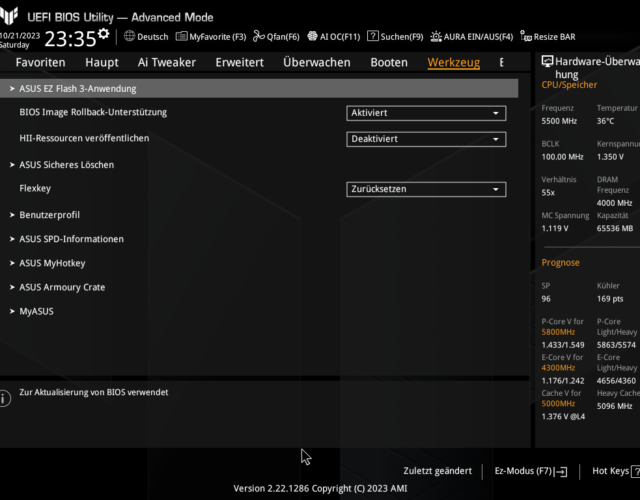Switch to the Ai Tweaker tab
This screenshot has width=640, height=500.
pyautogui.click(x=166, y=62)
